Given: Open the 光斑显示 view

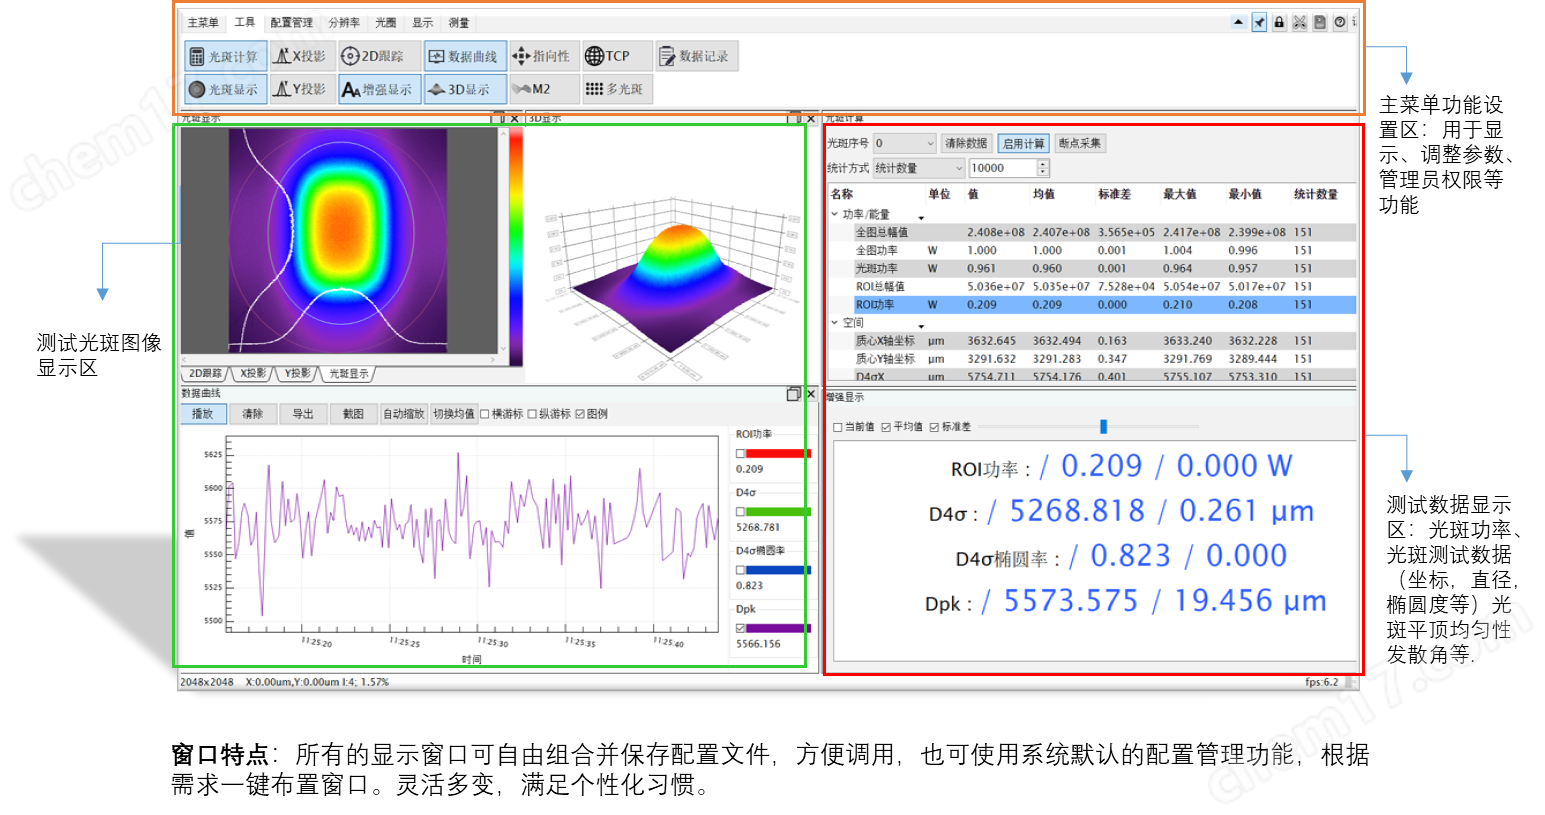Looking at the screenshot, I should 226,89.
